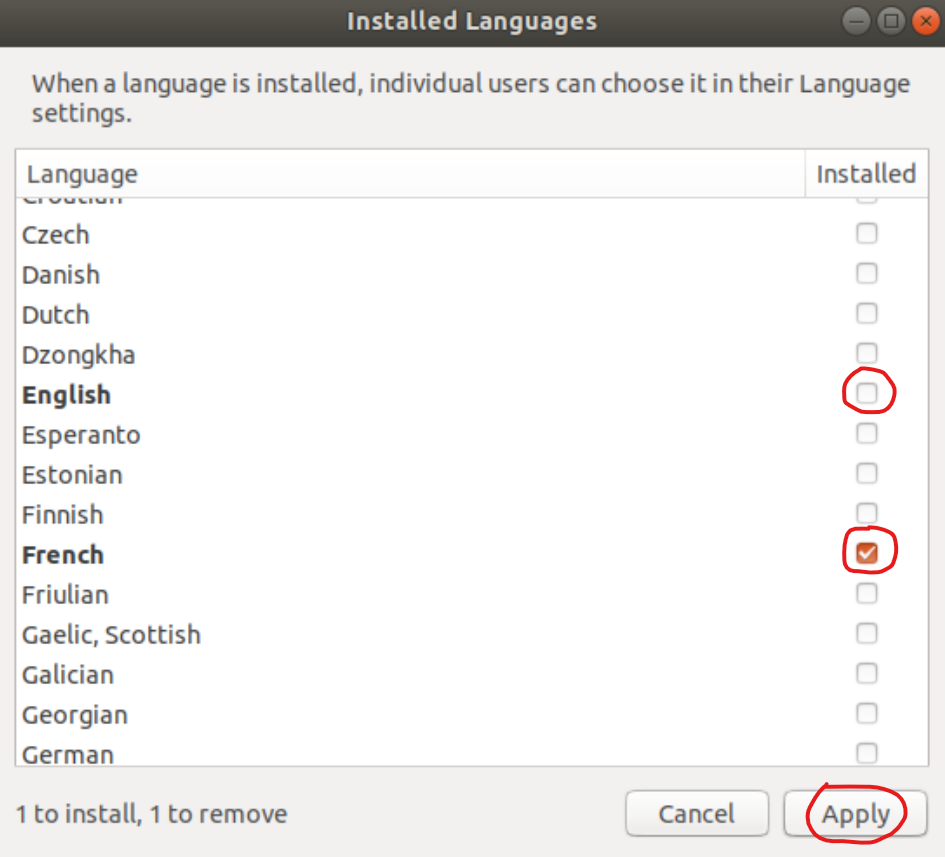Tick the Georgian installed checkbox
Viewport: 945px width, 857px height.
[x=866, y=713]
